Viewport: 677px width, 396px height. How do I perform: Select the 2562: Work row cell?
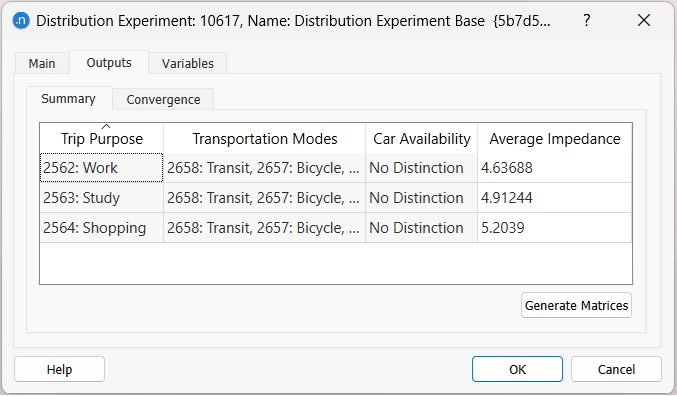pos(101,168)
